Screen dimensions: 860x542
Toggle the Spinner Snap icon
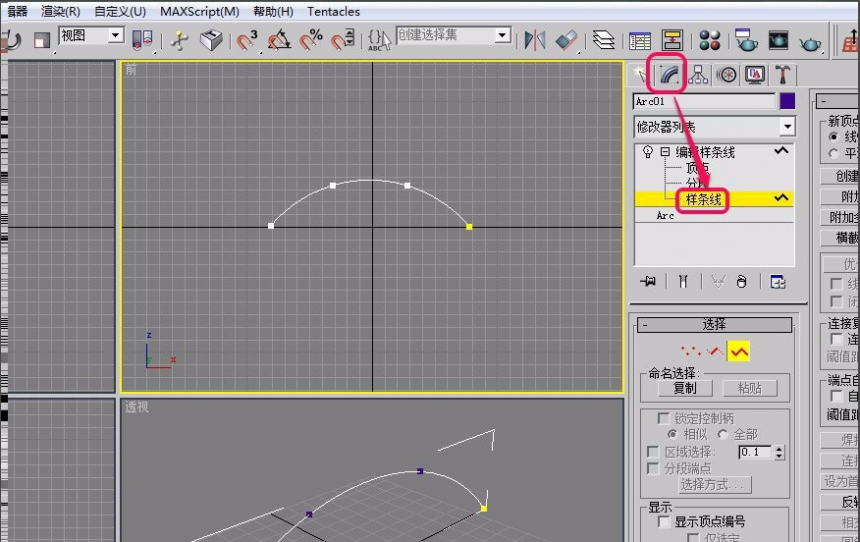click(x=343, y=39)
